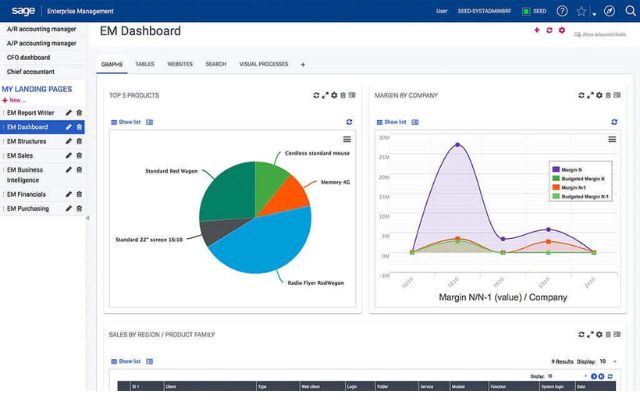Toggle Budgeted Margin N legend series
This screenshot has height=400, width=640.
coord(579,178)
